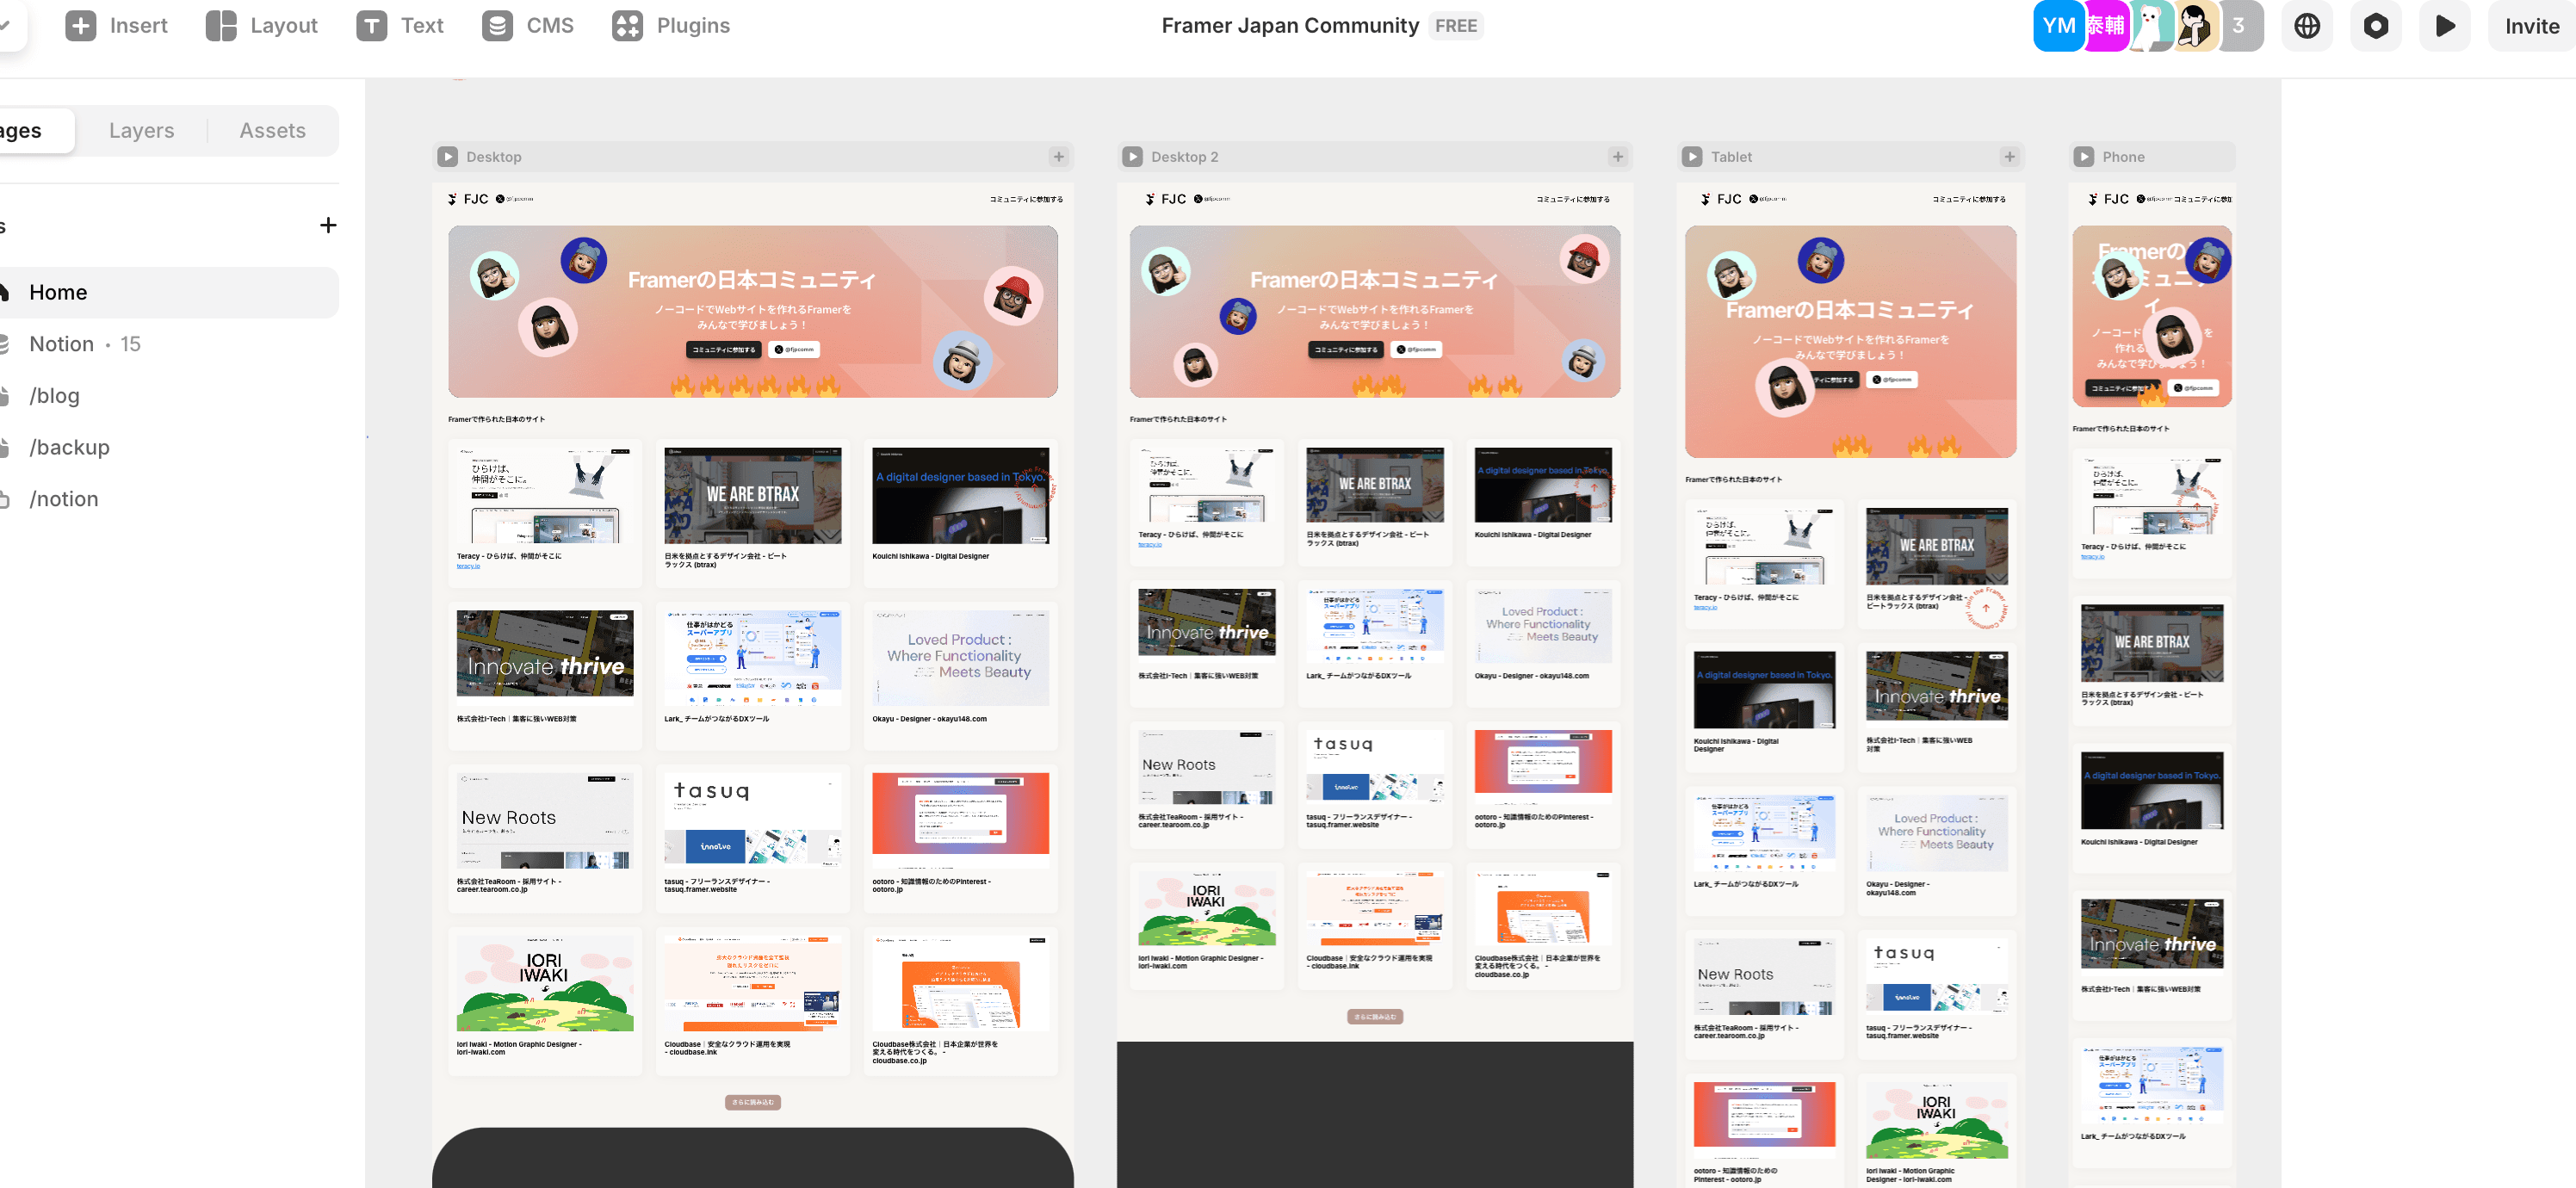Open the /blog page folder
Viewport: 2576px width, 1188px height.
pos(54,396)
